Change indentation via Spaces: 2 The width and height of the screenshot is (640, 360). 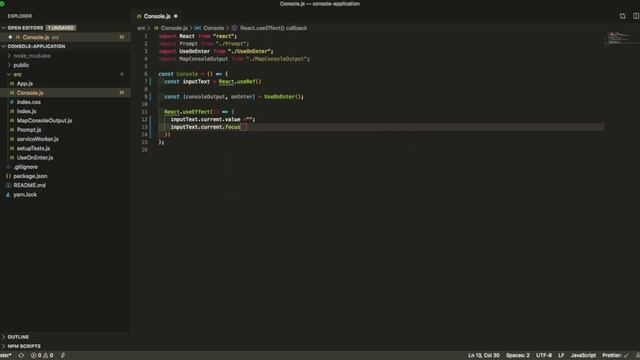(518, 356)
